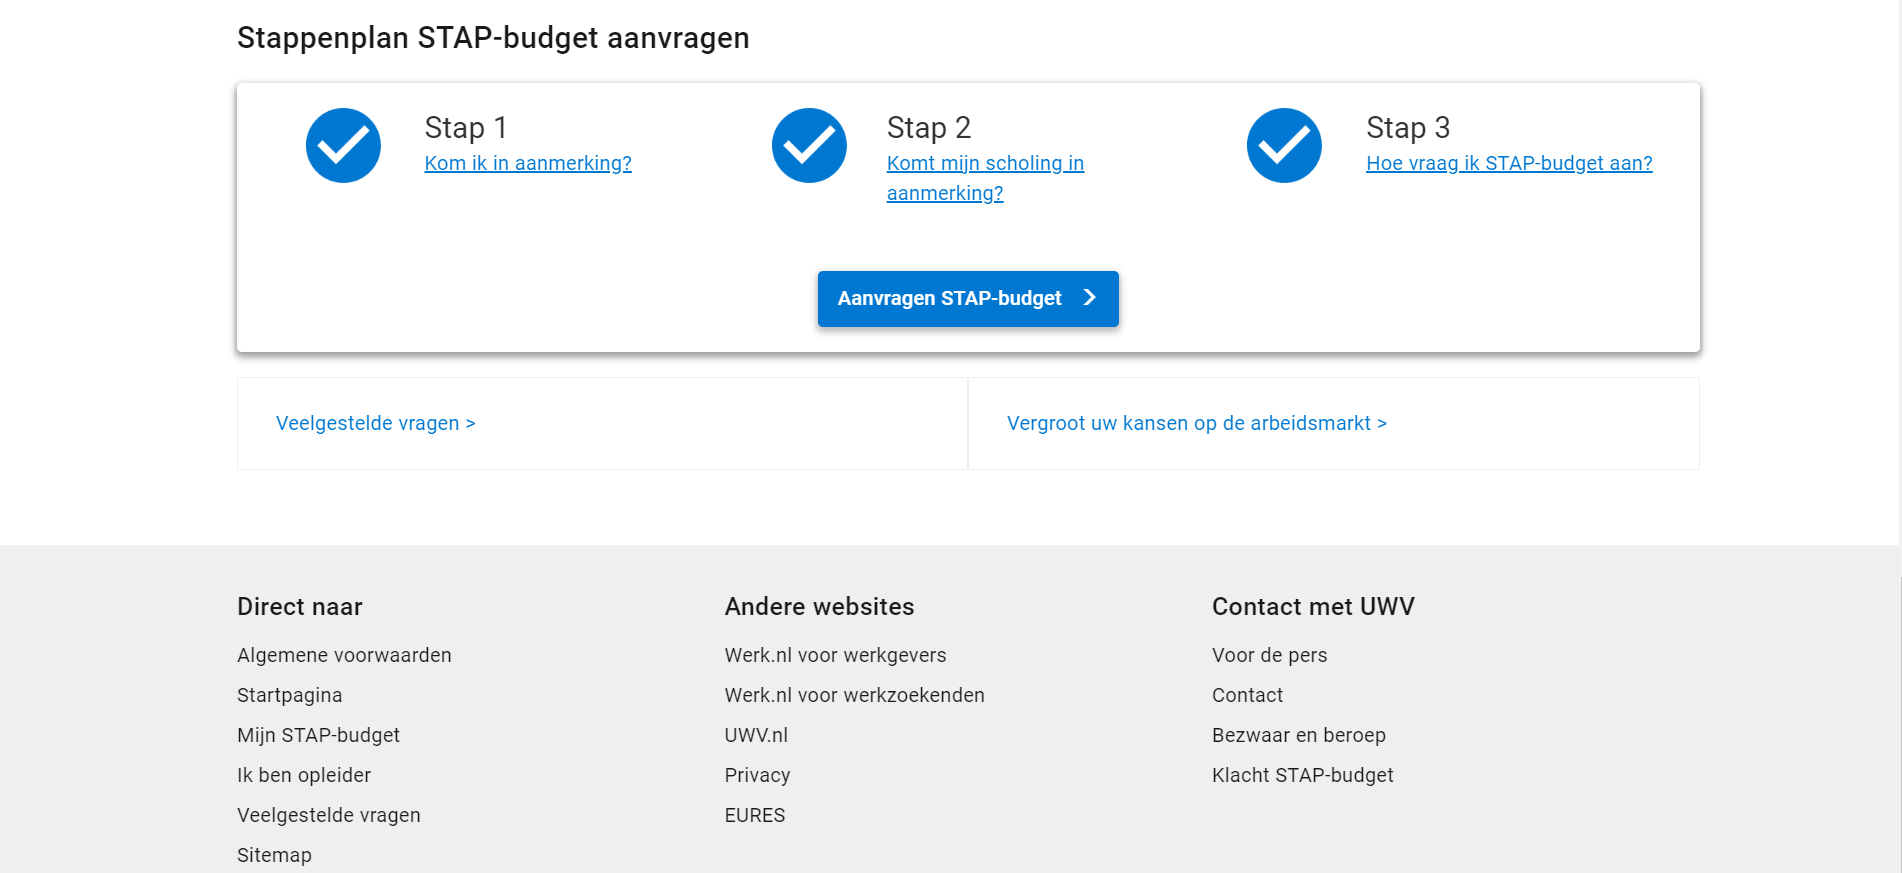Screen dimensions: 1902x873
Task: Open UWV.nl website link
Action: (x=756, y=735)
